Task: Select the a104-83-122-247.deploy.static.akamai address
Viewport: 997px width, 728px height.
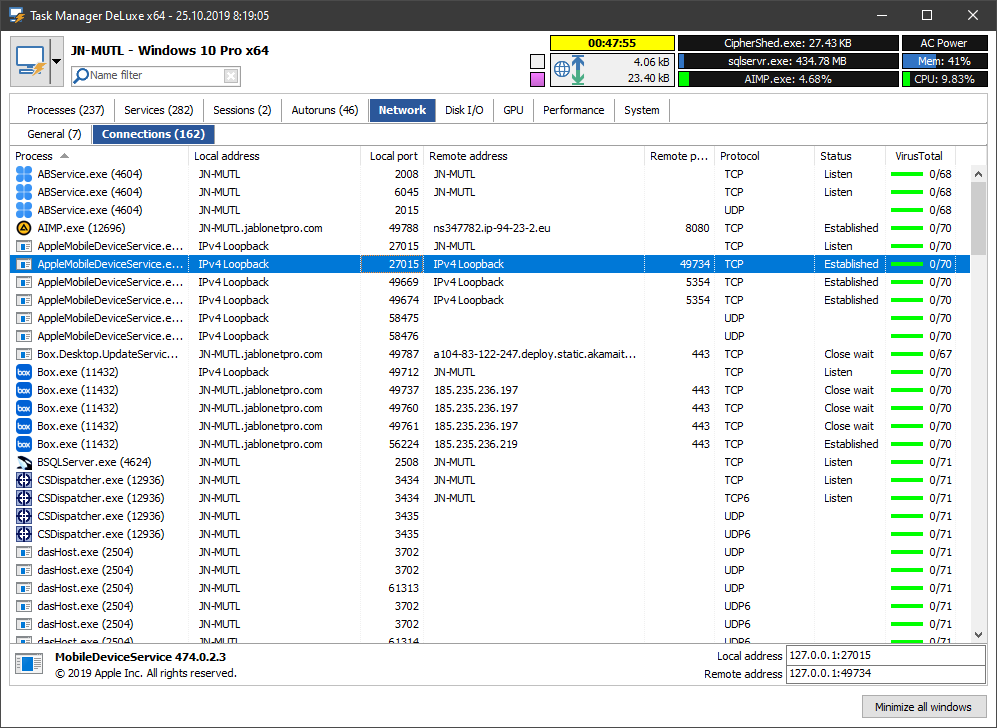Action: point(534,354)
